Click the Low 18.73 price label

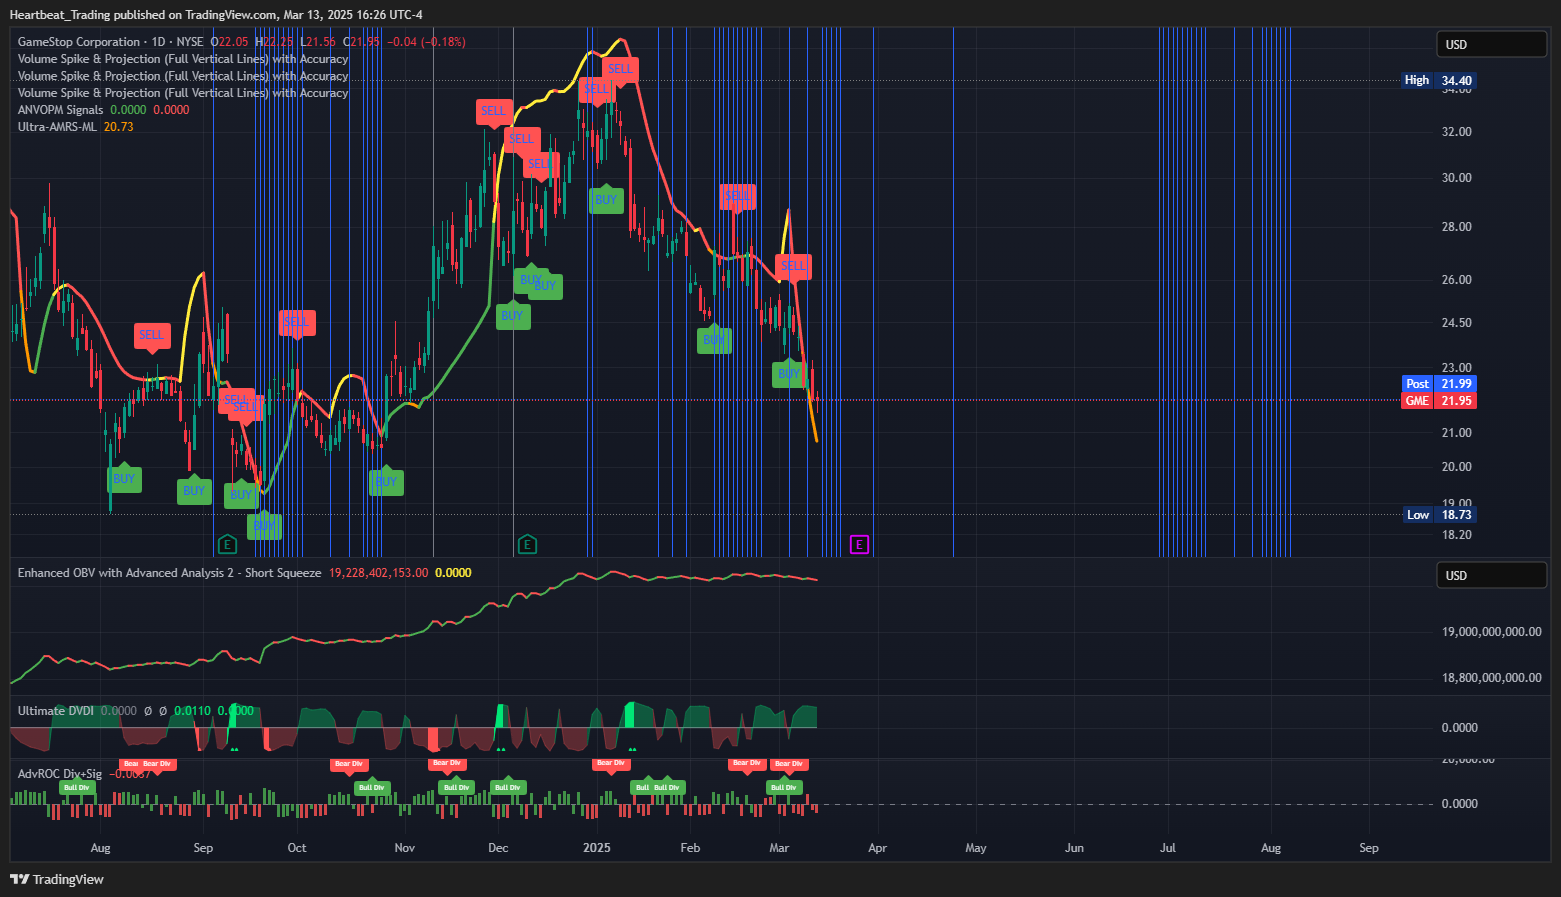pos(1440,515)
